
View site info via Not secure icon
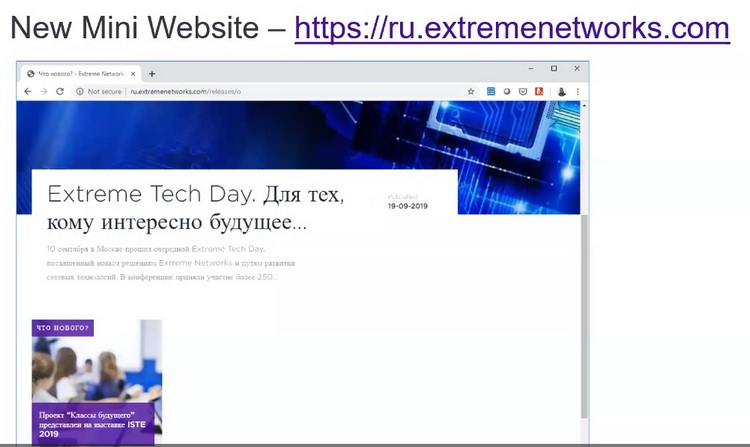[80, 91]
